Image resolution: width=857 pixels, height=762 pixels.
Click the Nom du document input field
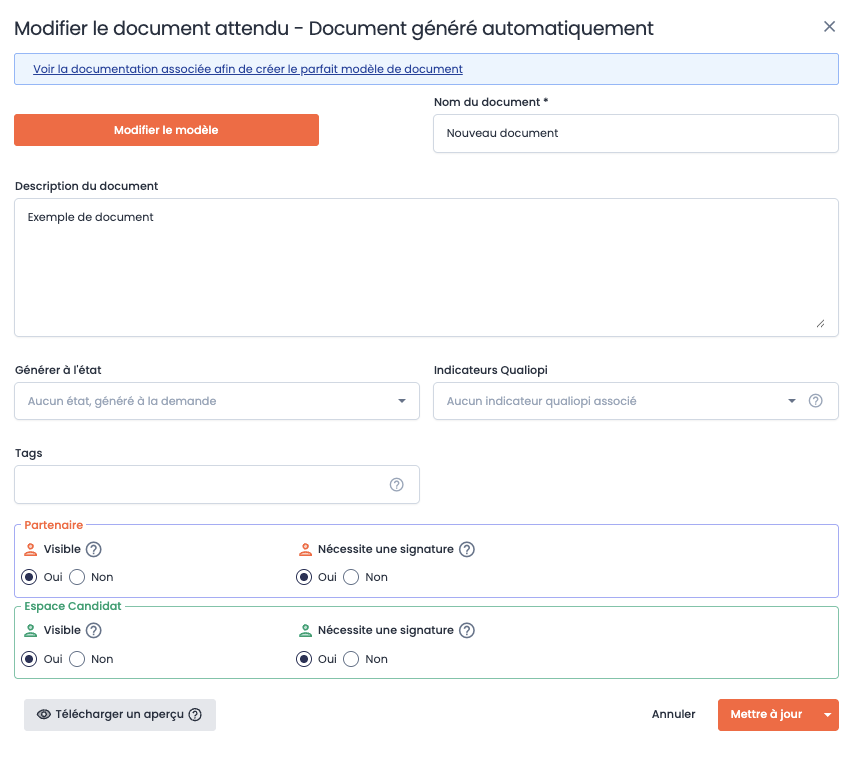[x=636, y=133]
